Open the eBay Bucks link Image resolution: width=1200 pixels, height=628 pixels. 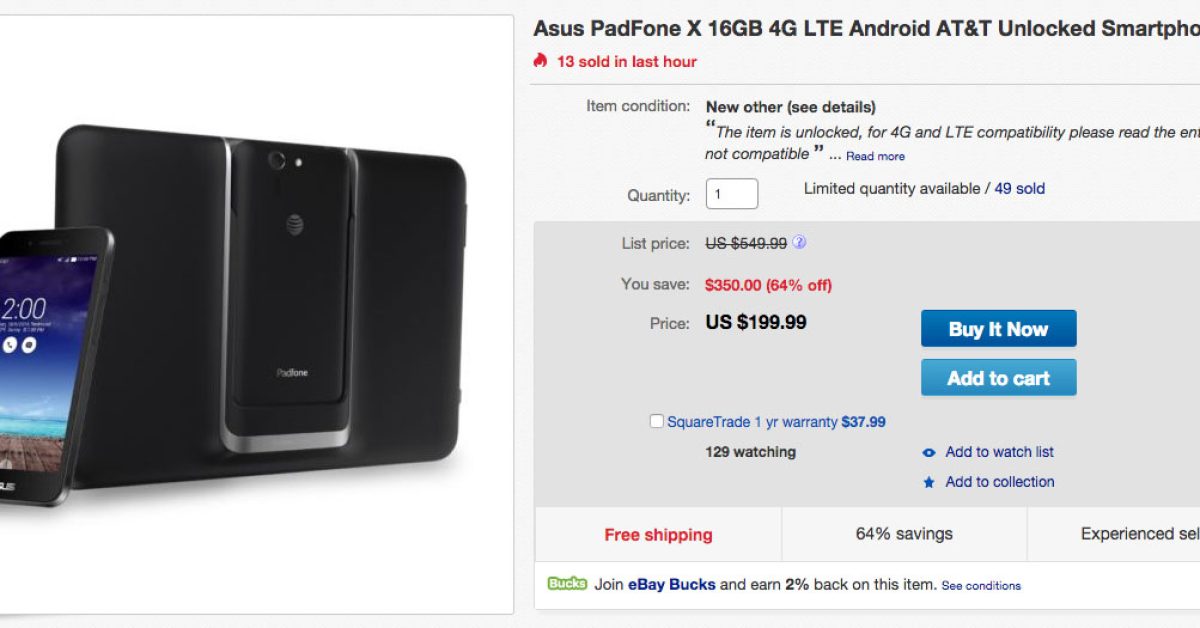point(671,585)
